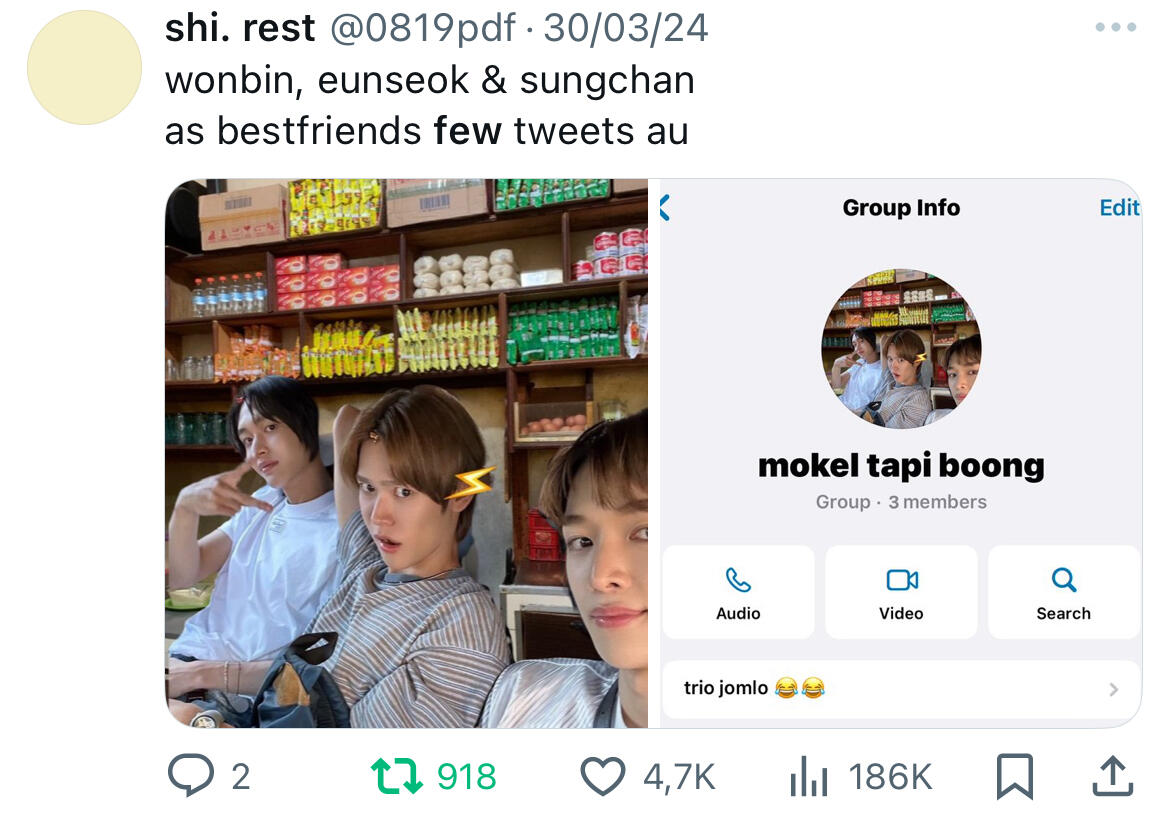Open the @0819pdf username handle
Screen dimensions: 1170x821
tap(422, 28)
